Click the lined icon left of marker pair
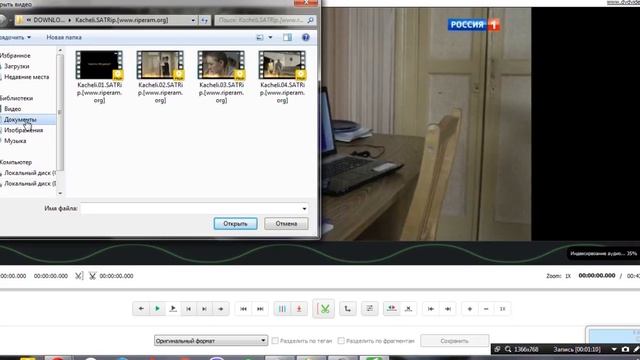 pyautogui.click(x=369, y=309)
